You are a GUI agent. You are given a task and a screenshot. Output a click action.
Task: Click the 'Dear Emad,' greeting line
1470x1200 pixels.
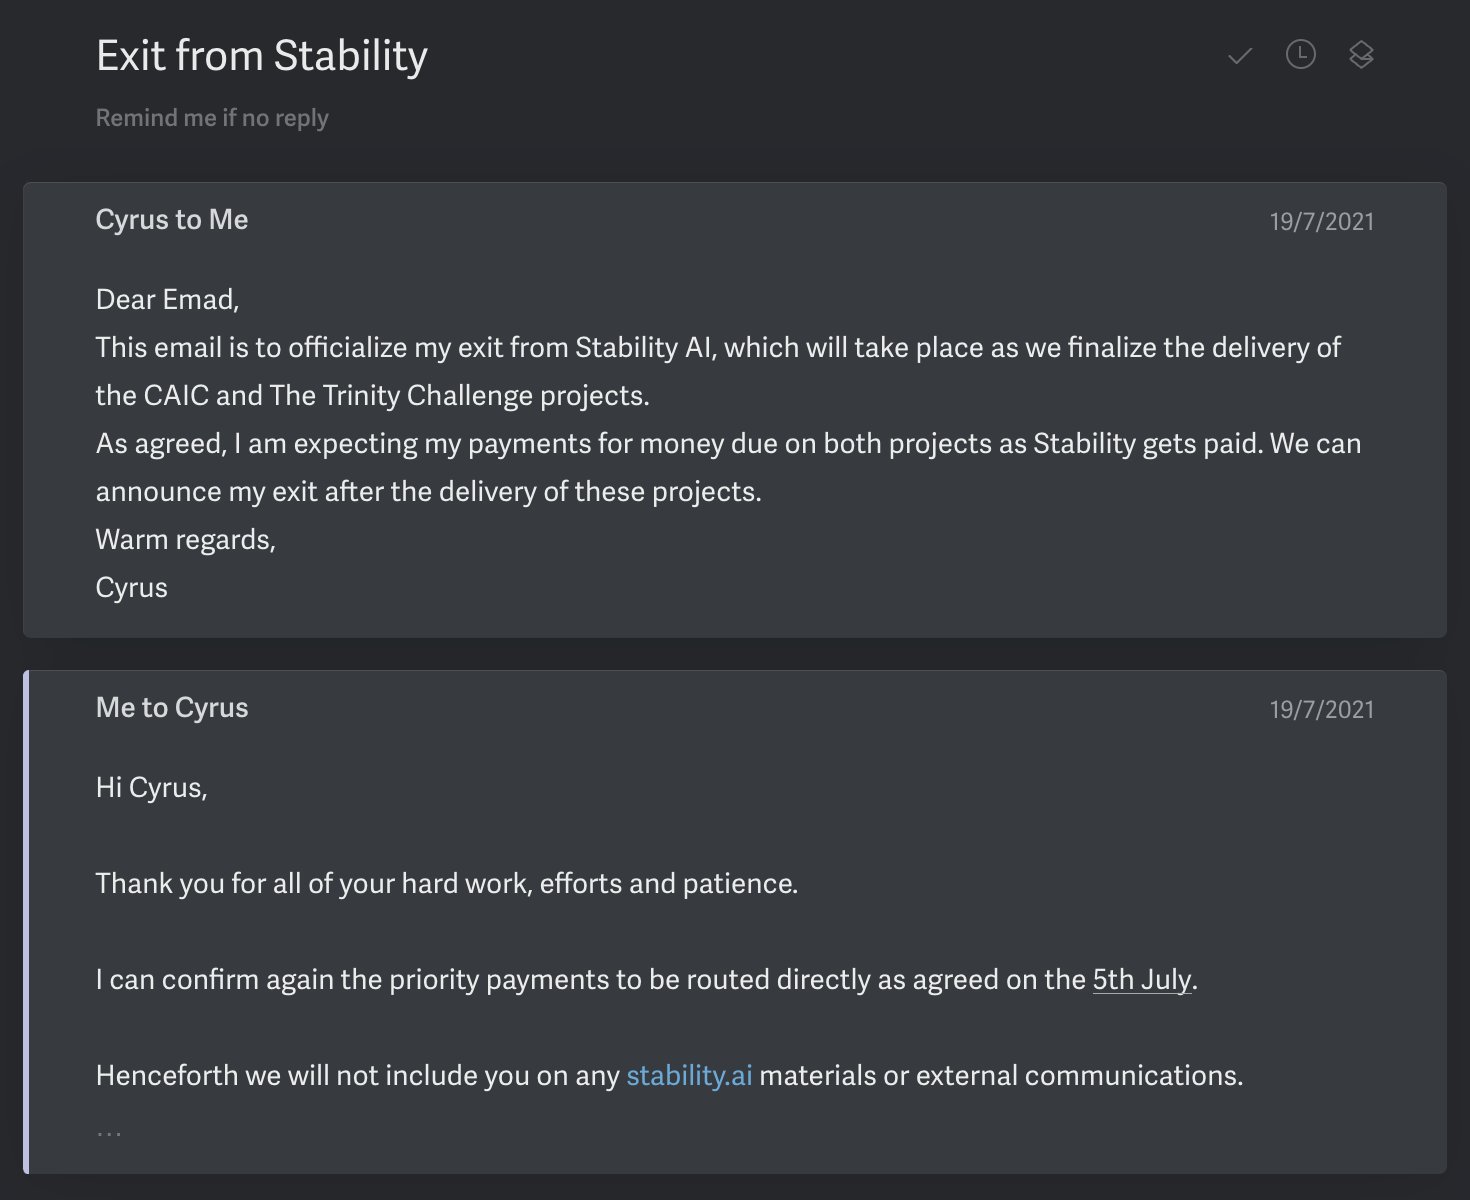(x=167, y=299)
